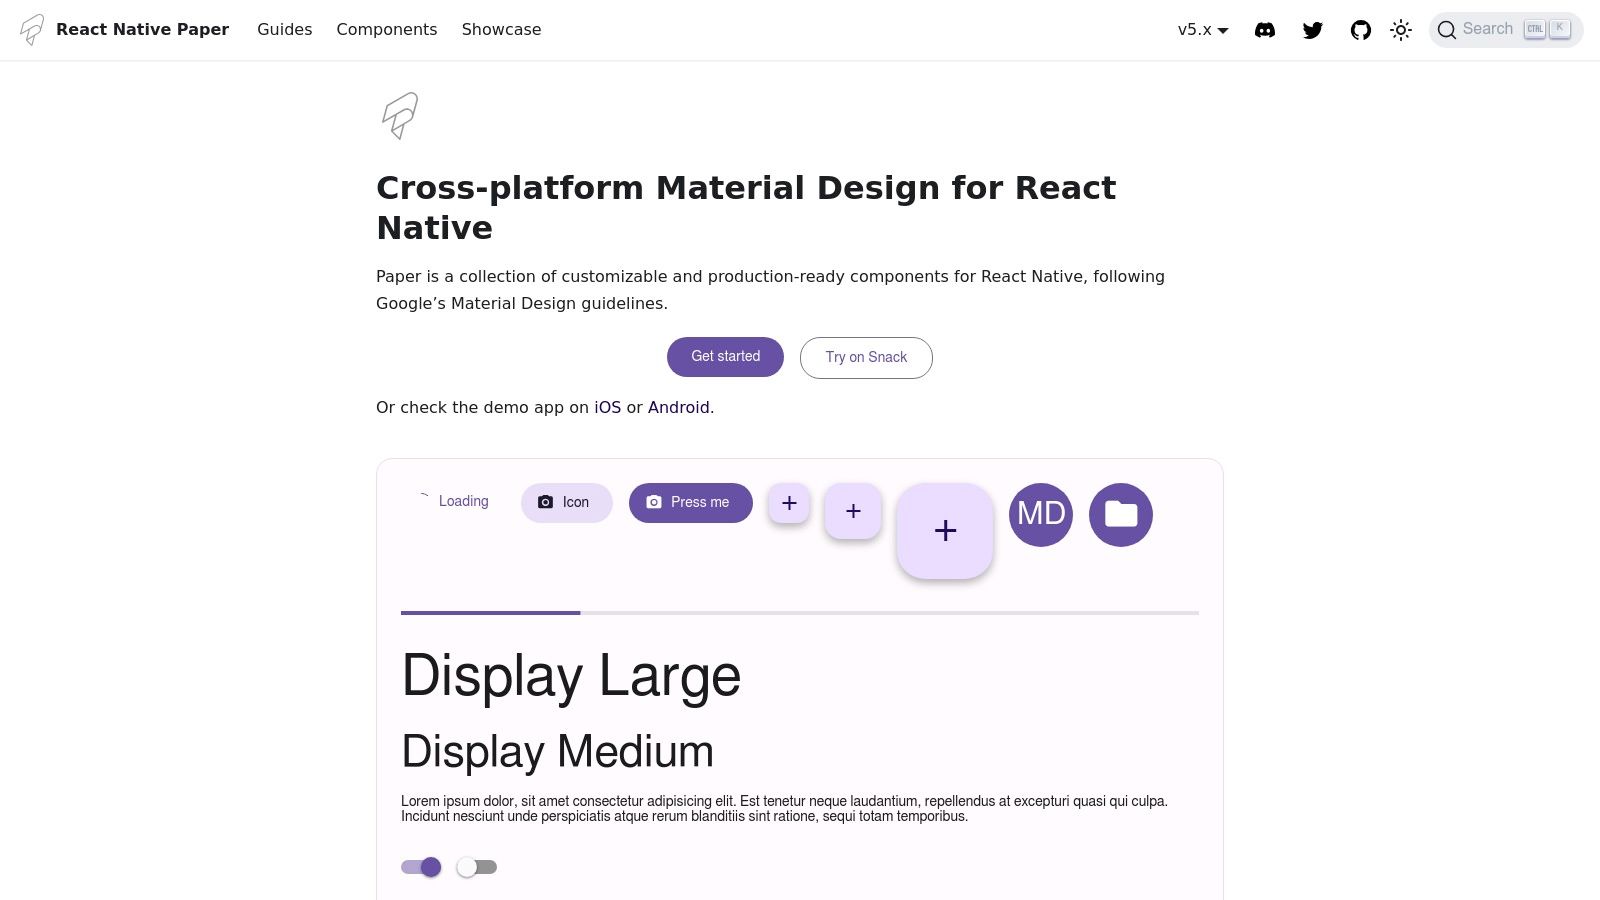
Task: Toggle light/dark mode sun icon
Action: point(1401,30)
